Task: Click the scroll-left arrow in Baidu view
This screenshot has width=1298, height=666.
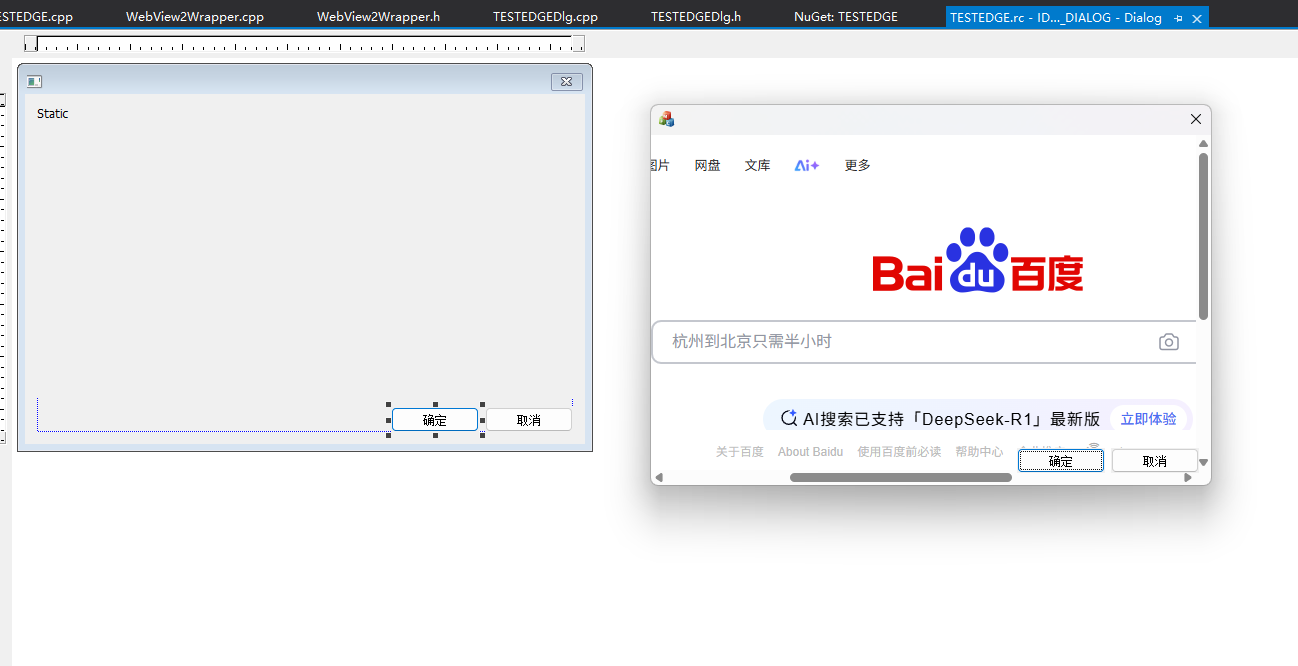Action: (659, 478)
